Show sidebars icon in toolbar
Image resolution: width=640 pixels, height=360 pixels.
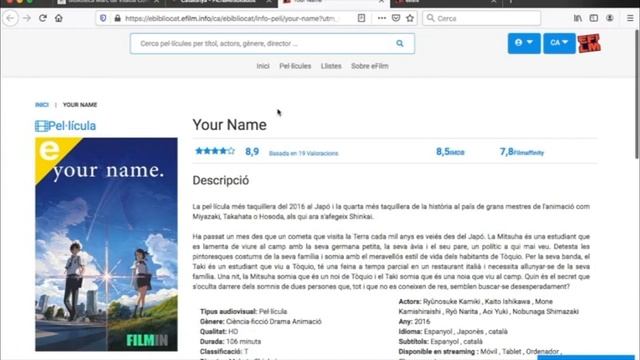tap(594, 18)
